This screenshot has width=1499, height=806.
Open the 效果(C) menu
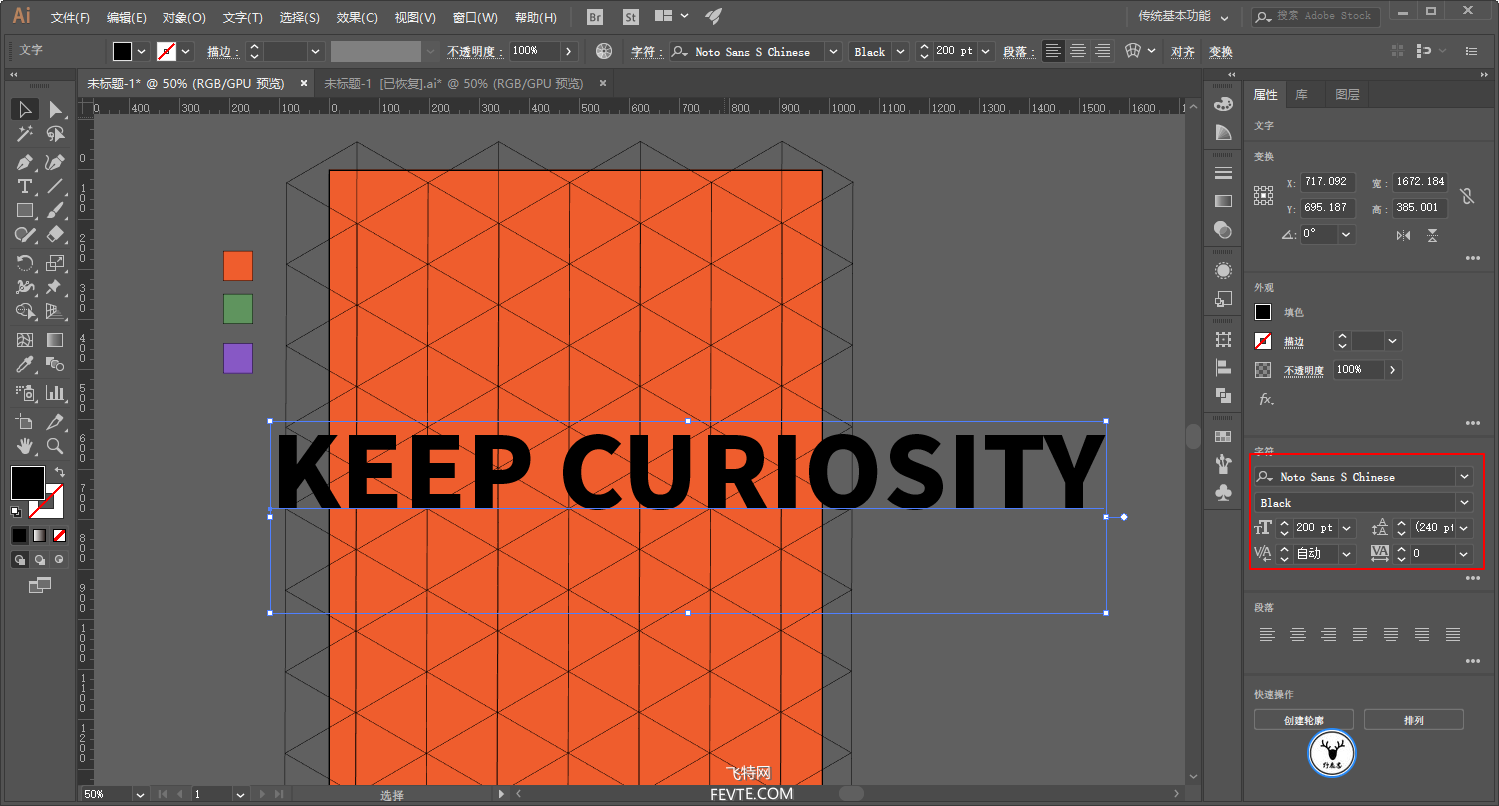[x=357, y=17]
